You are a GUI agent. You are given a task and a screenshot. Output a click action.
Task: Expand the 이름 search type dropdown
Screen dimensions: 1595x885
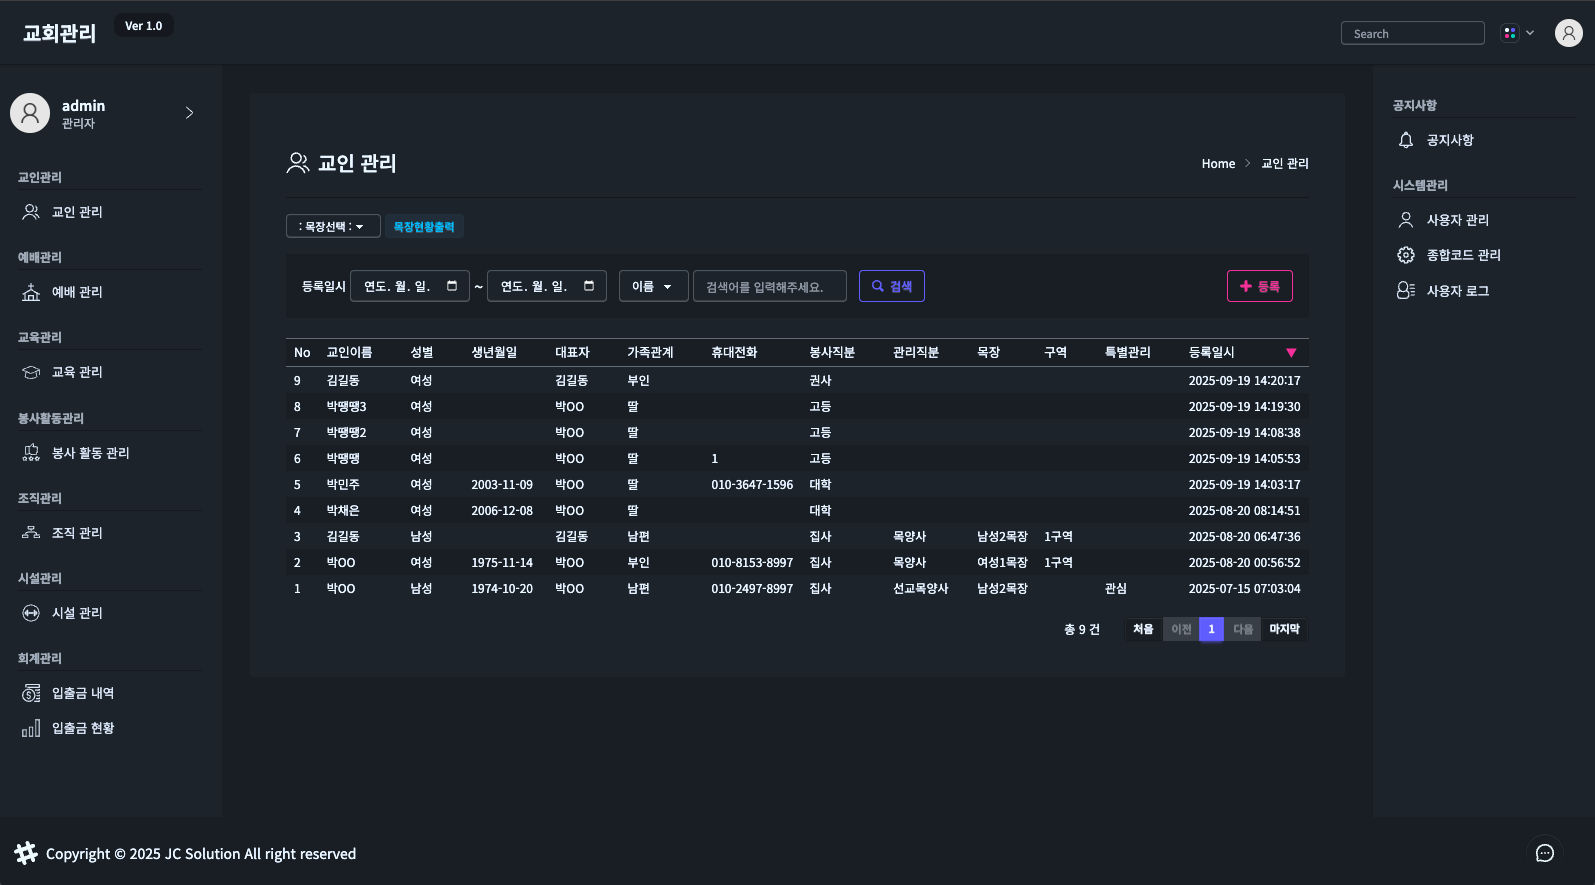click(653, 286)
